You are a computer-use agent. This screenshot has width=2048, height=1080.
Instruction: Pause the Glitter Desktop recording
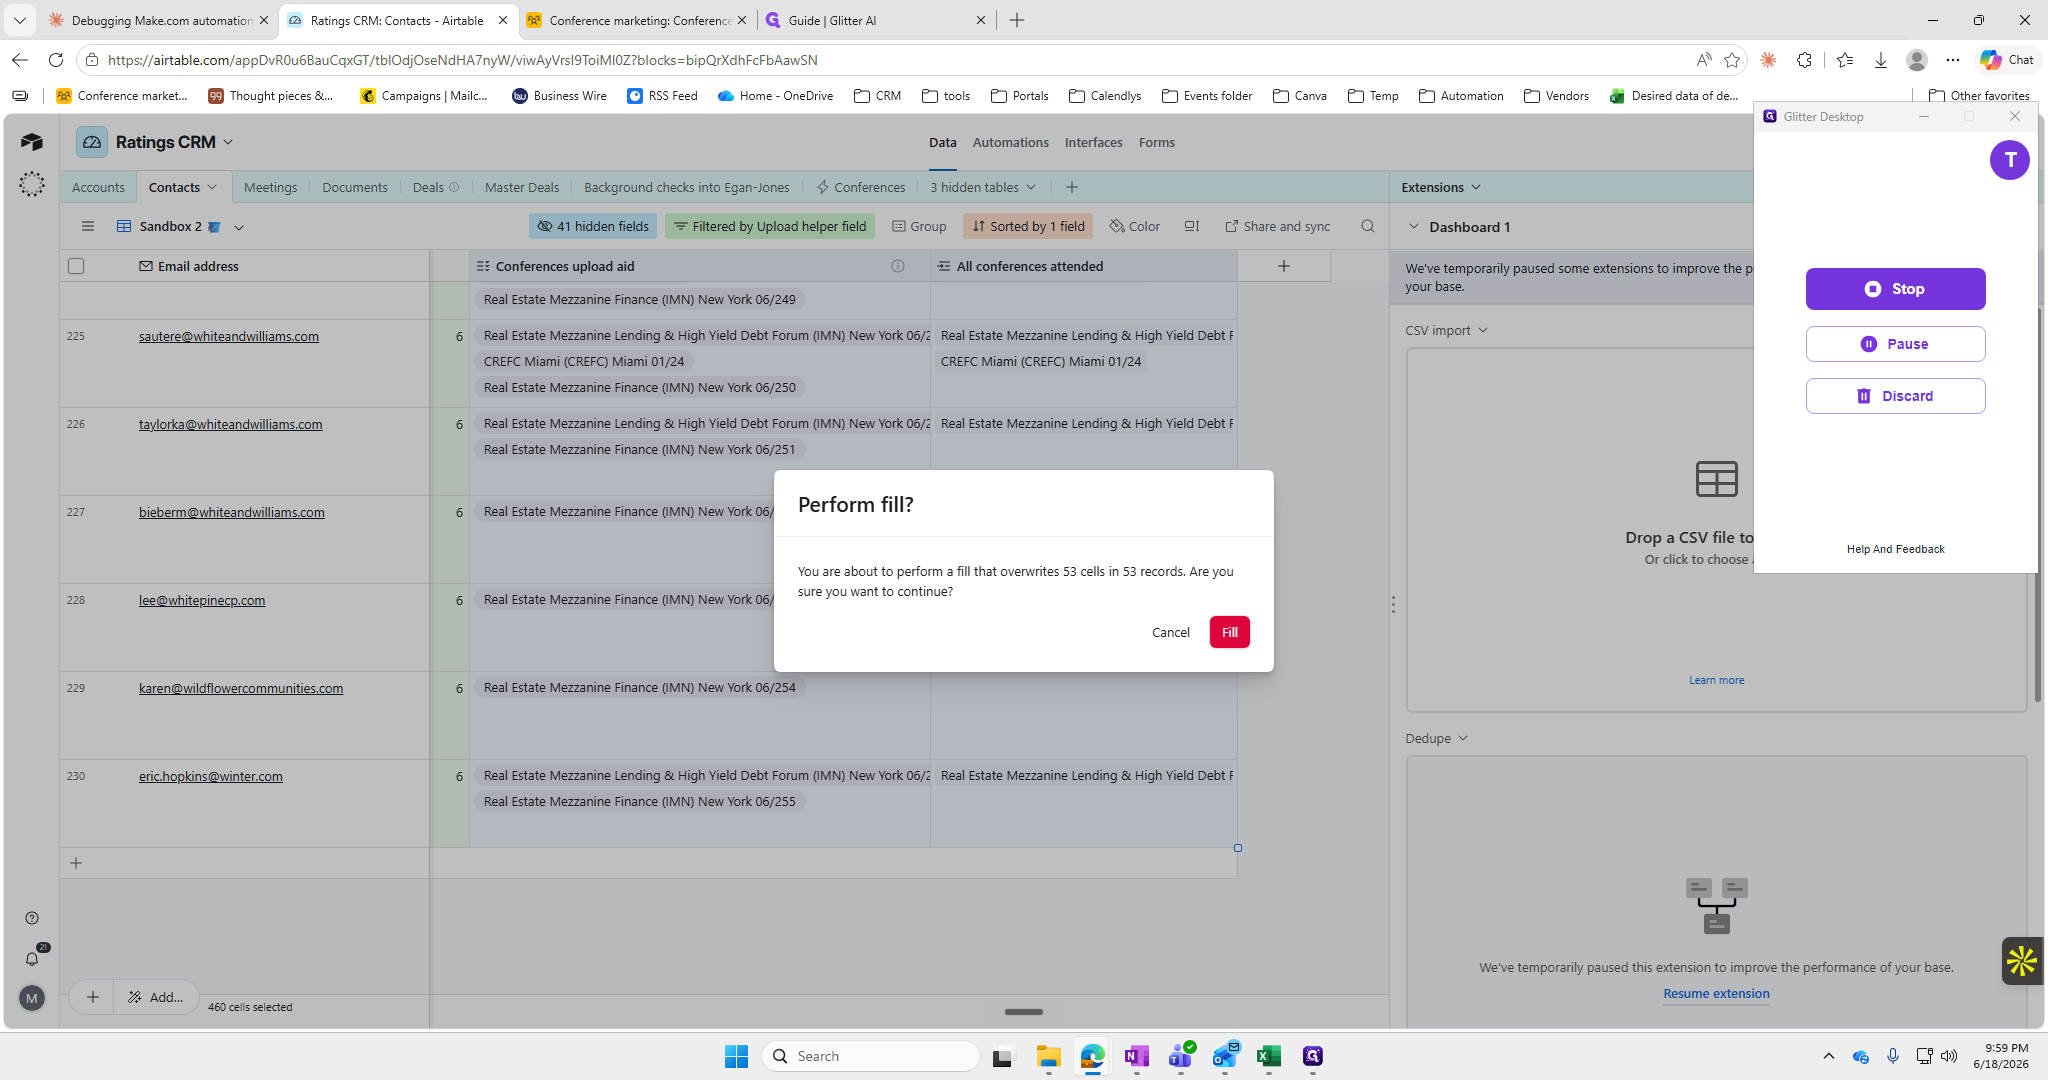click(x=1895, y=344)
